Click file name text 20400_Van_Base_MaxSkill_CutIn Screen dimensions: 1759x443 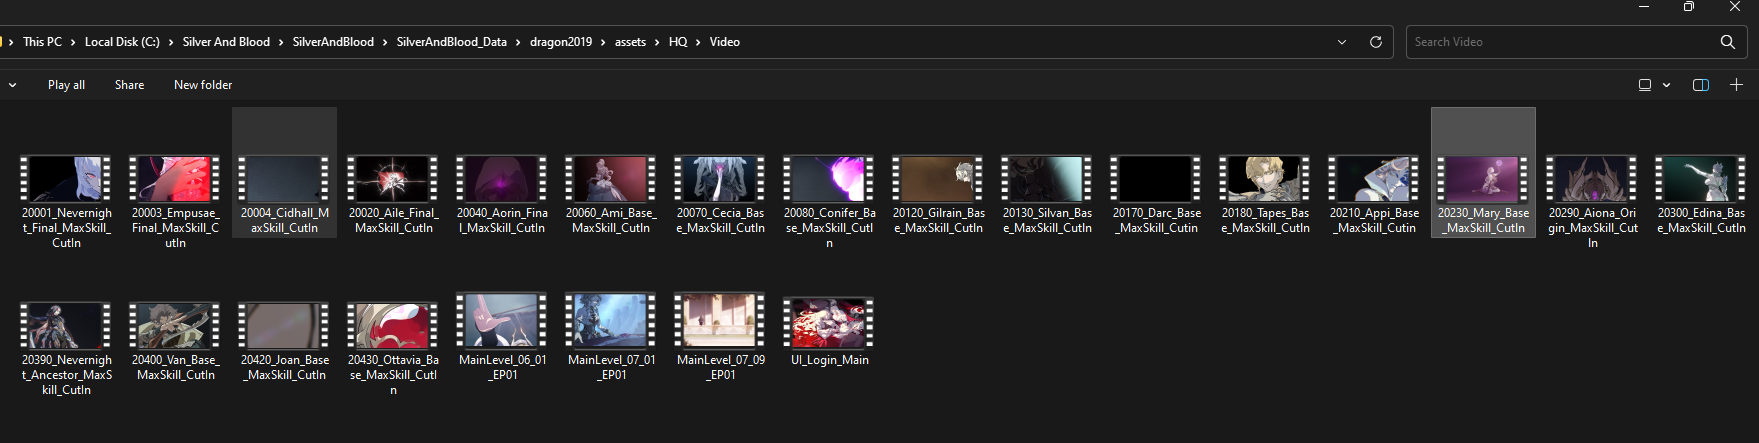175,367
